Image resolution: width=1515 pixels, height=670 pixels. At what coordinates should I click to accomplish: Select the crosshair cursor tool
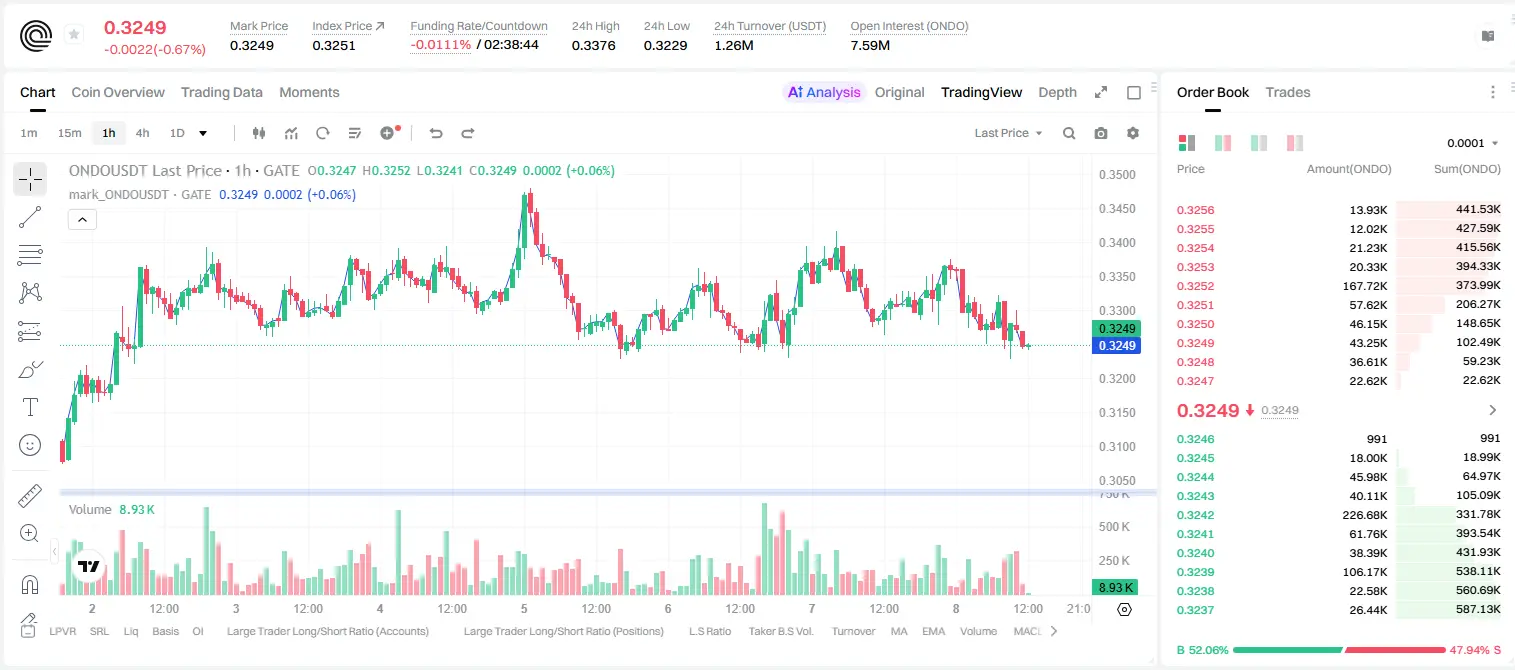(x=30, y=179)
